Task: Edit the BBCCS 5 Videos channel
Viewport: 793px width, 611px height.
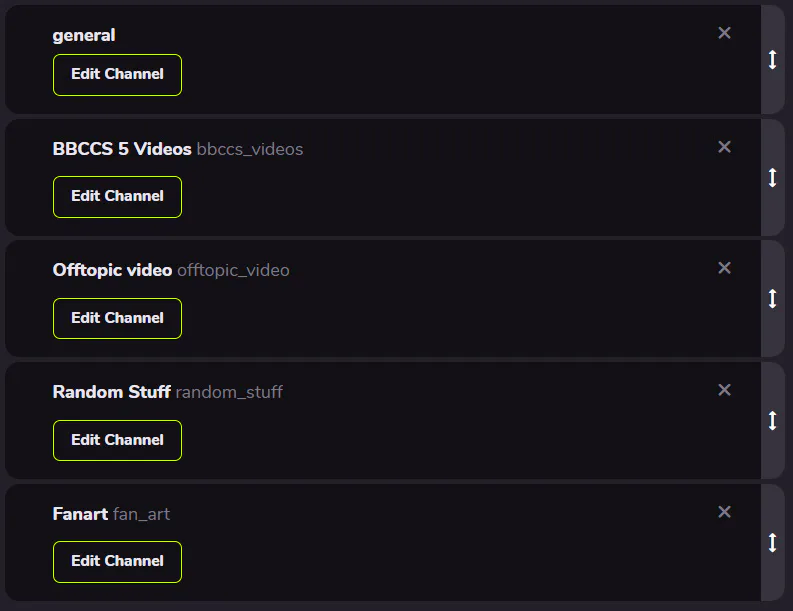Action: click(117, 197)
